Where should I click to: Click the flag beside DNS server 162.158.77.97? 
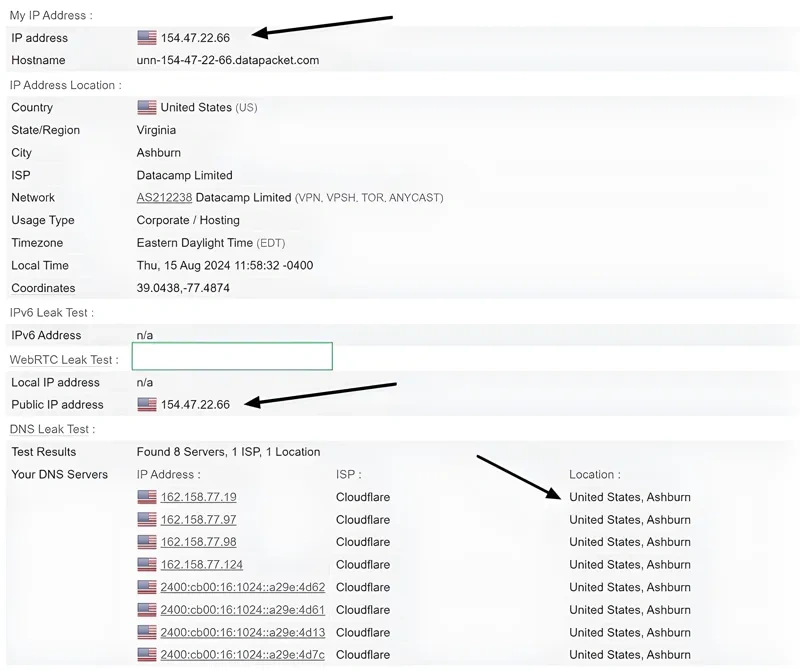tap(145, 519)
